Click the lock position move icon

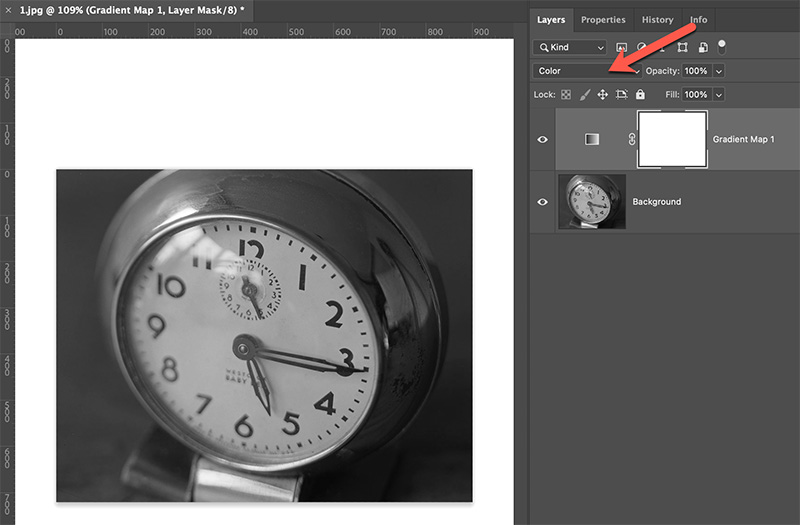pyautogui.click(x=603, y=95)
